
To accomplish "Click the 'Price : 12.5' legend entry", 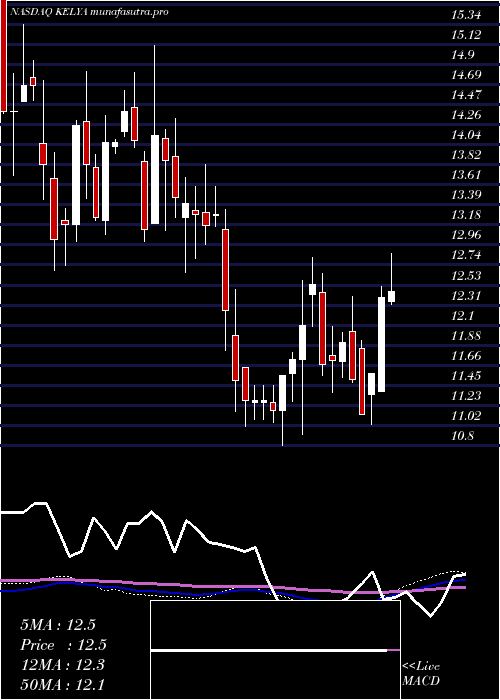I will coord(64,645).
